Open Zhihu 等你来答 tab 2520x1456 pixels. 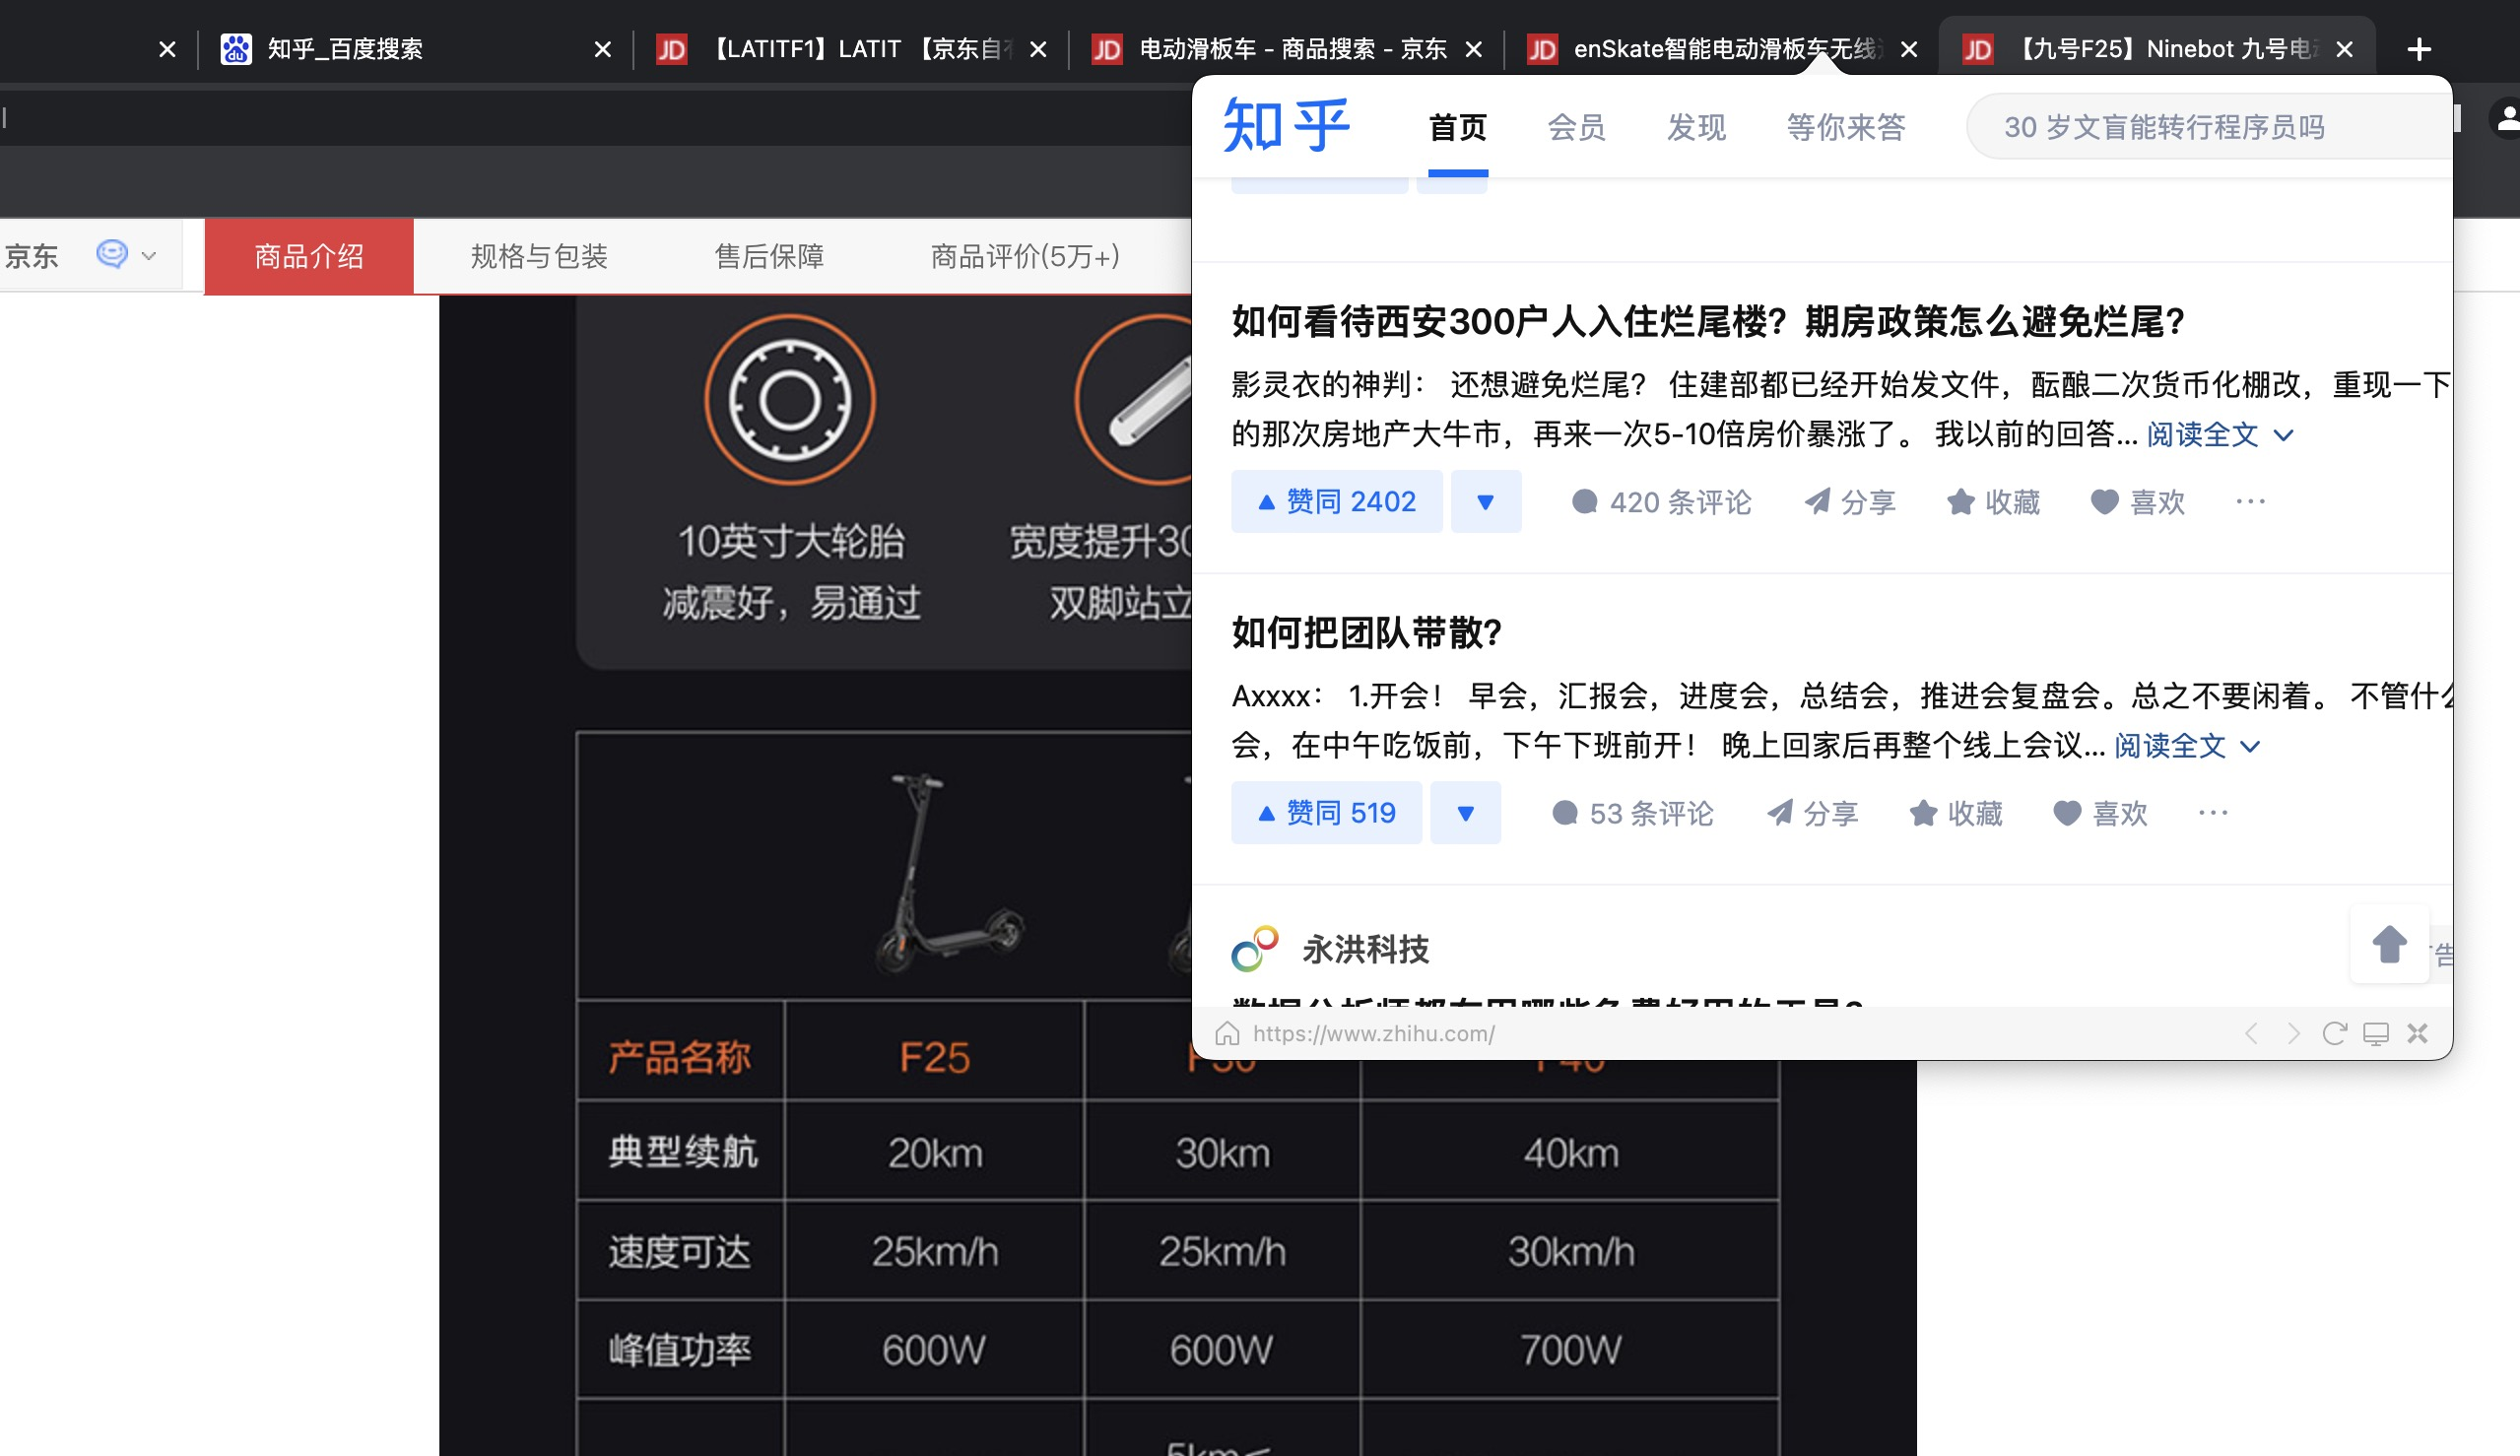tap(1845, 126)
